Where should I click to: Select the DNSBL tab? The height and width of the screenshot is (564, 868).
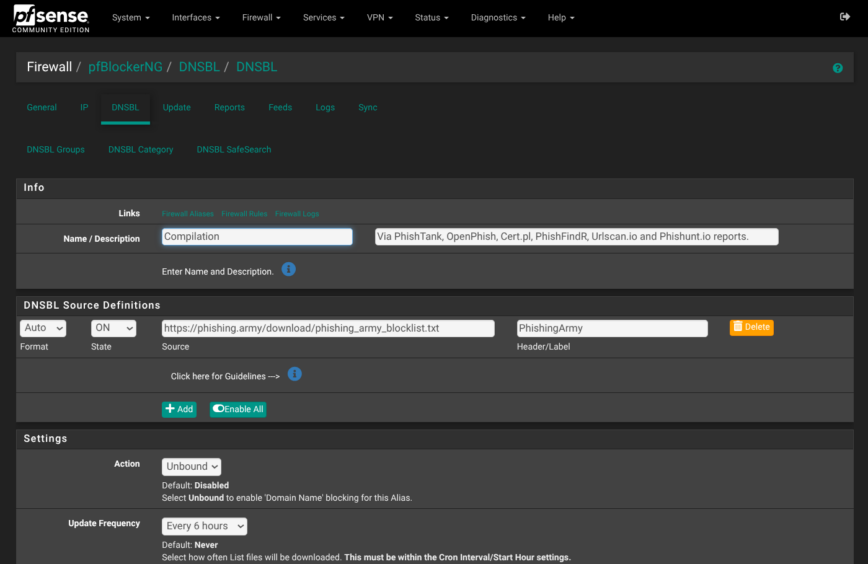tap(125, 107)
